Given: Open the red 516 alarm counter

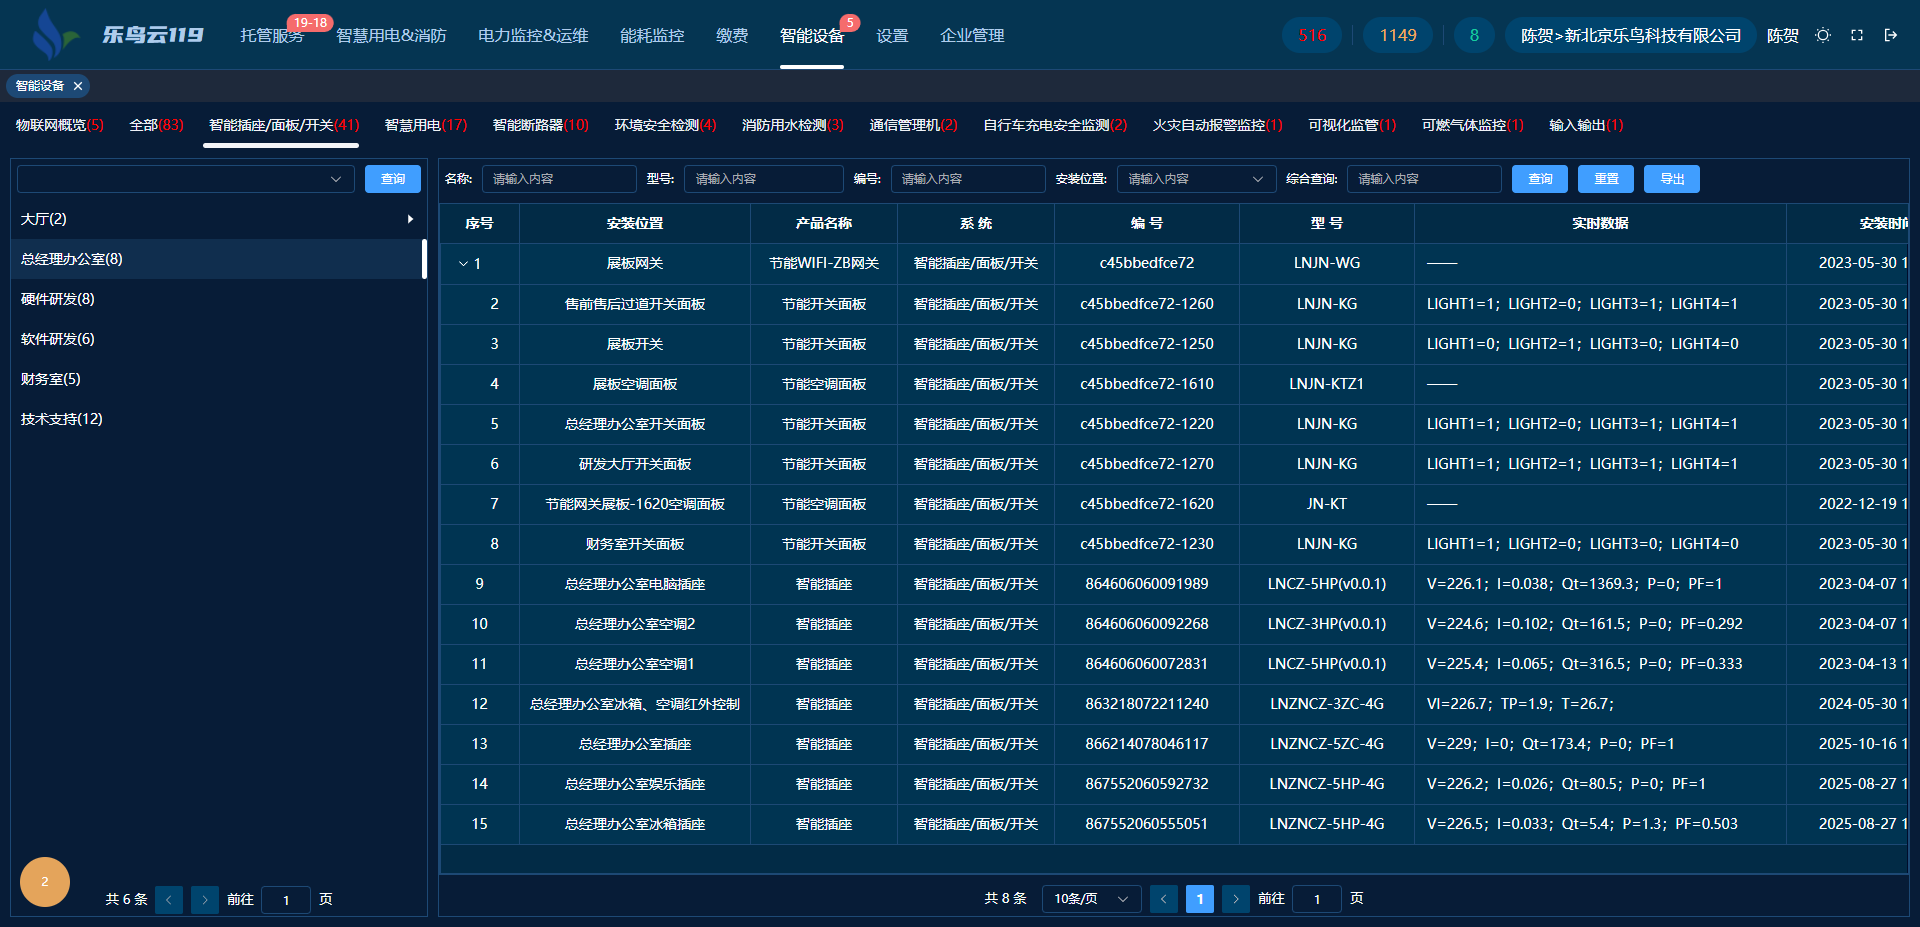Looking at the screenshot, I should (1312, 35).
